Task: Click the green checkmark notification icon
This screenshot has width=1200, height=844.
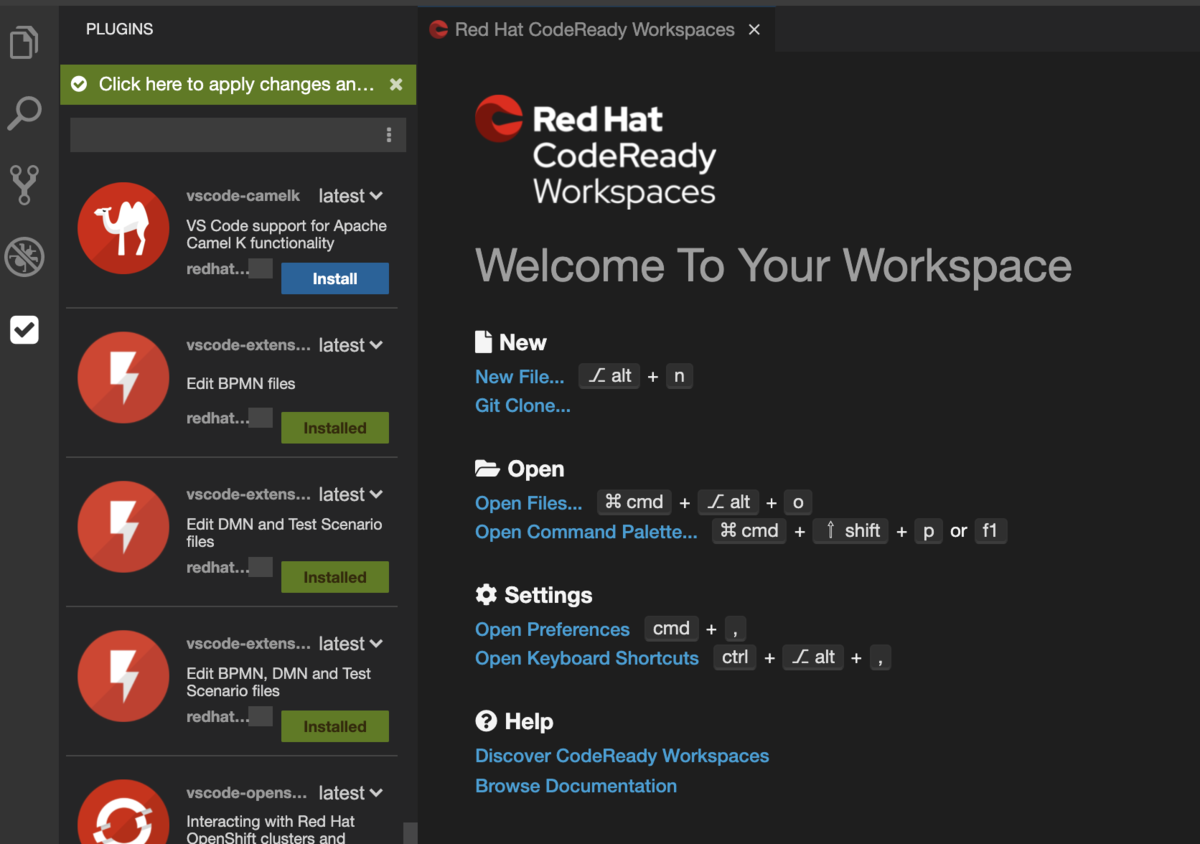Action: click(x=79, y=85)
